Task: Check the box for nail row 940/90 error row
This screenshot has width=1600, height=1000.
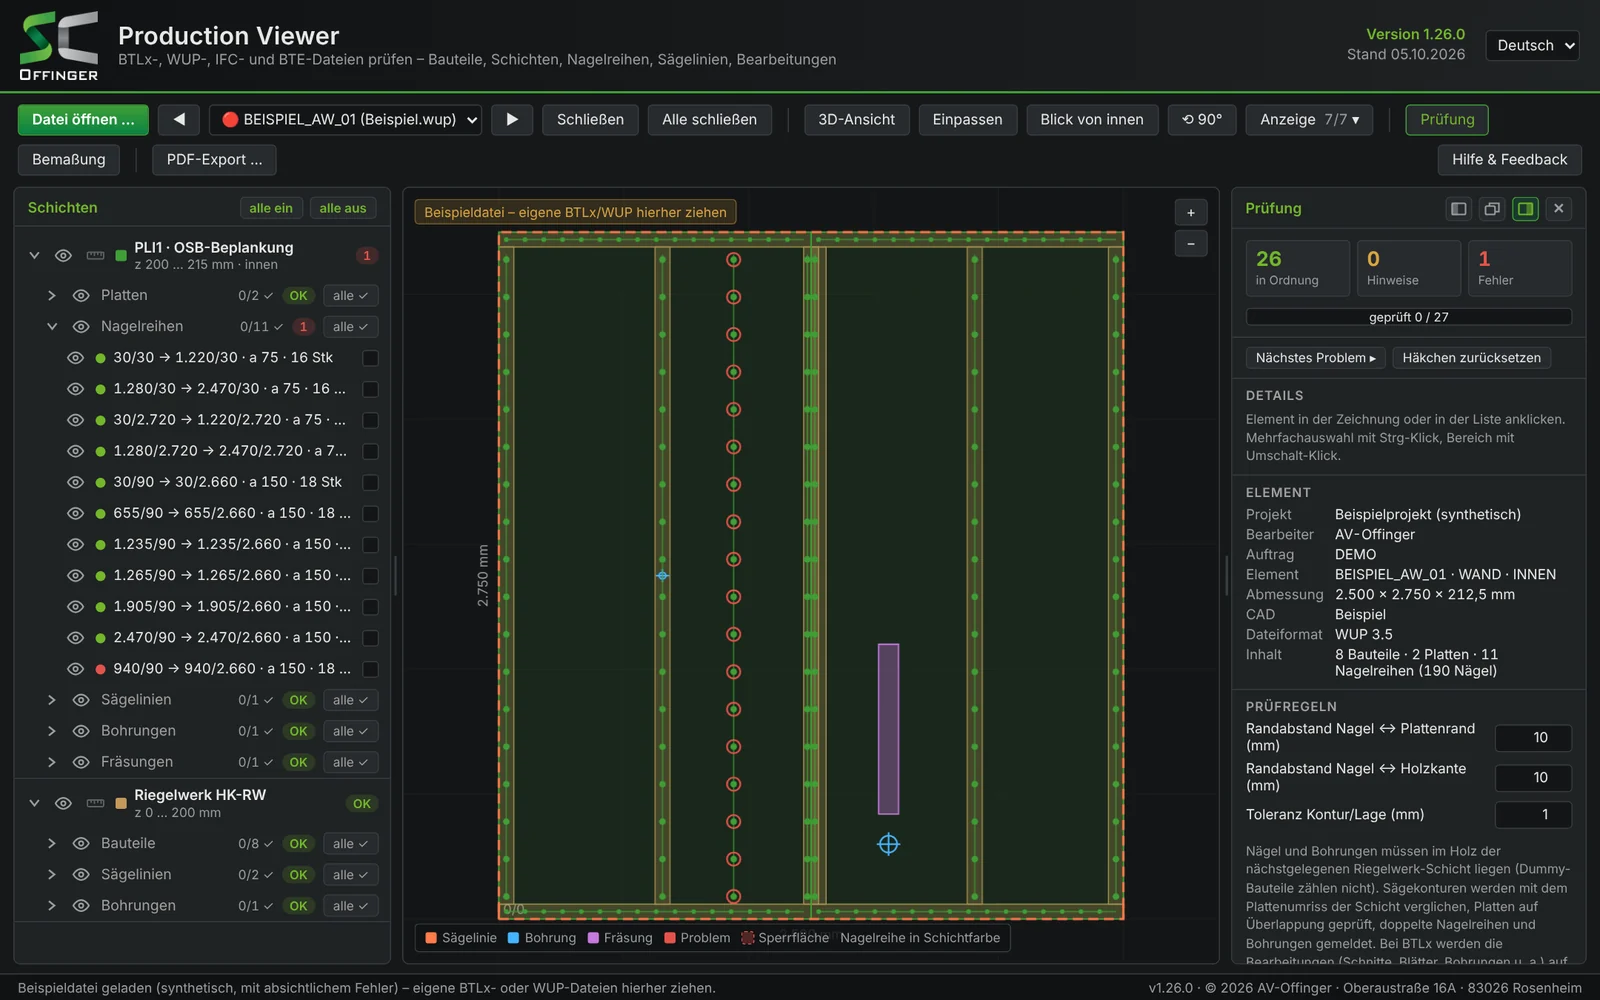Action: [370, 669]
